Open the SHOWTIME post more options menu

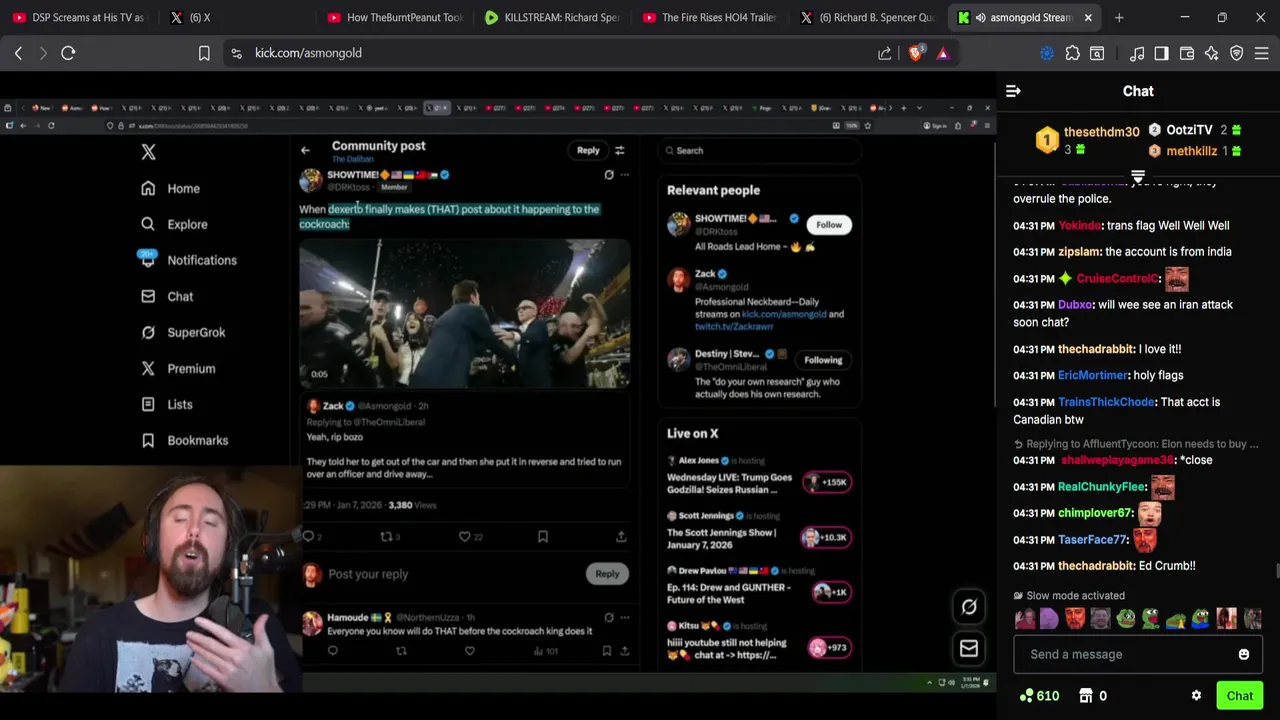click(624, 175)
